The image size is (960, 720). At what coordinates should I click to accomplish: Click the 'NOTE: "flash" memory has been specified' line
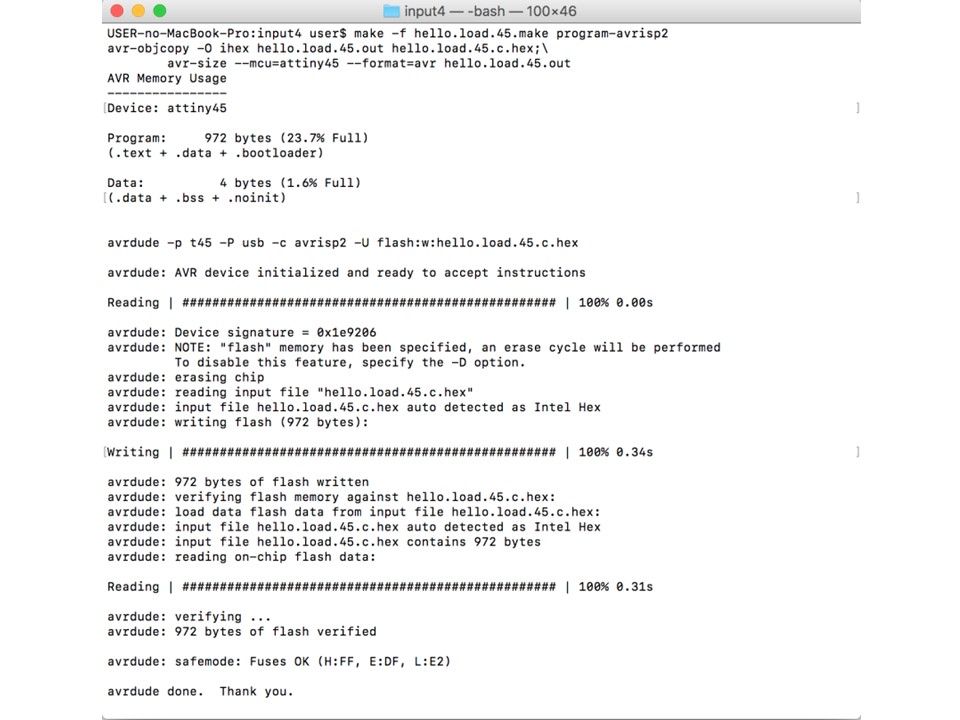(x=413, y=347)
